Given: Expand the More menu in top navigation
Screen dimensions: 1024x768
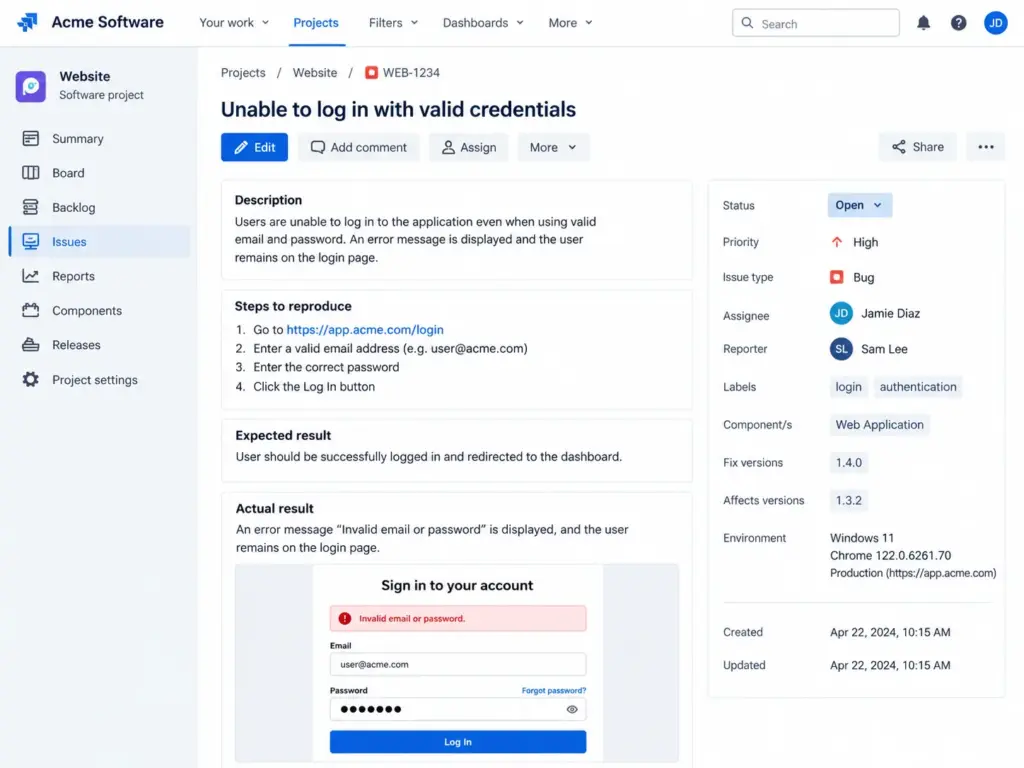Looking at the screenshot, I should tap(570, 23).
